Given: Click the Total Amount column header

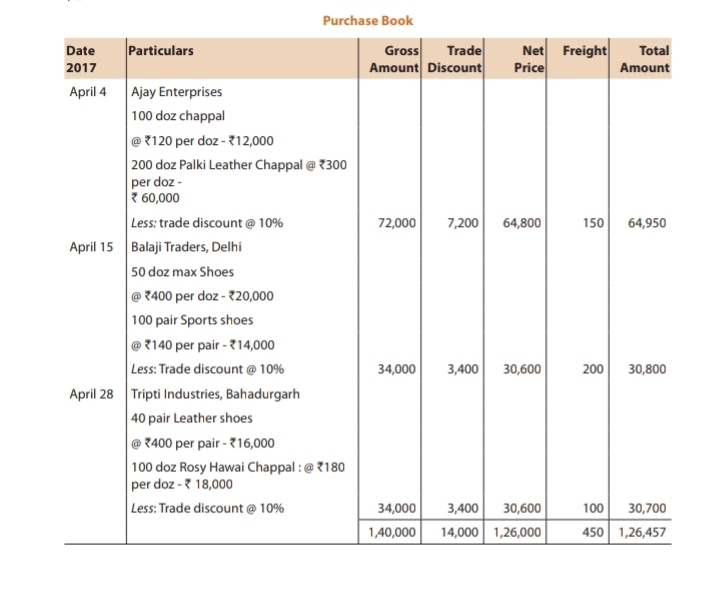Looking at the screenshot, I should 645,59.
